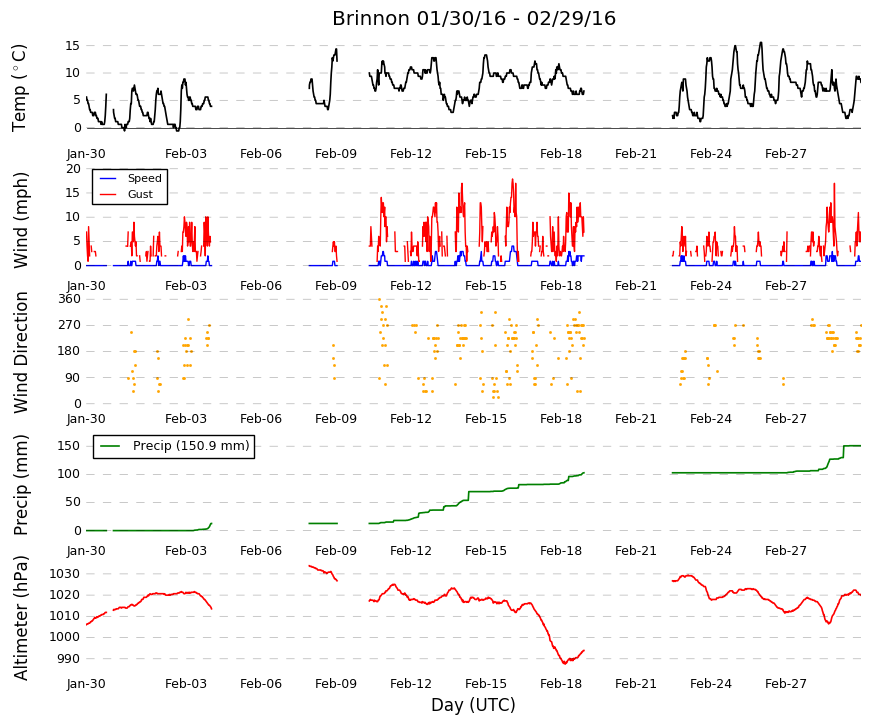The width and height of the screenshot is (871, 725).
Task: Click the blue Speed legend line swatch
Action: [x=108, y=178]
